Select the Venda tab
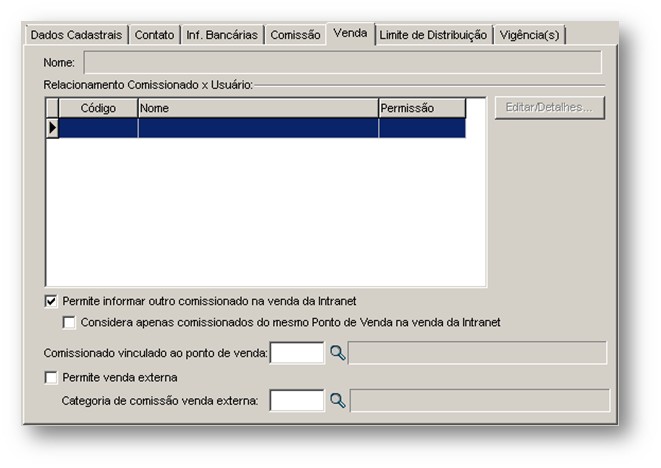 click(350, 33)
